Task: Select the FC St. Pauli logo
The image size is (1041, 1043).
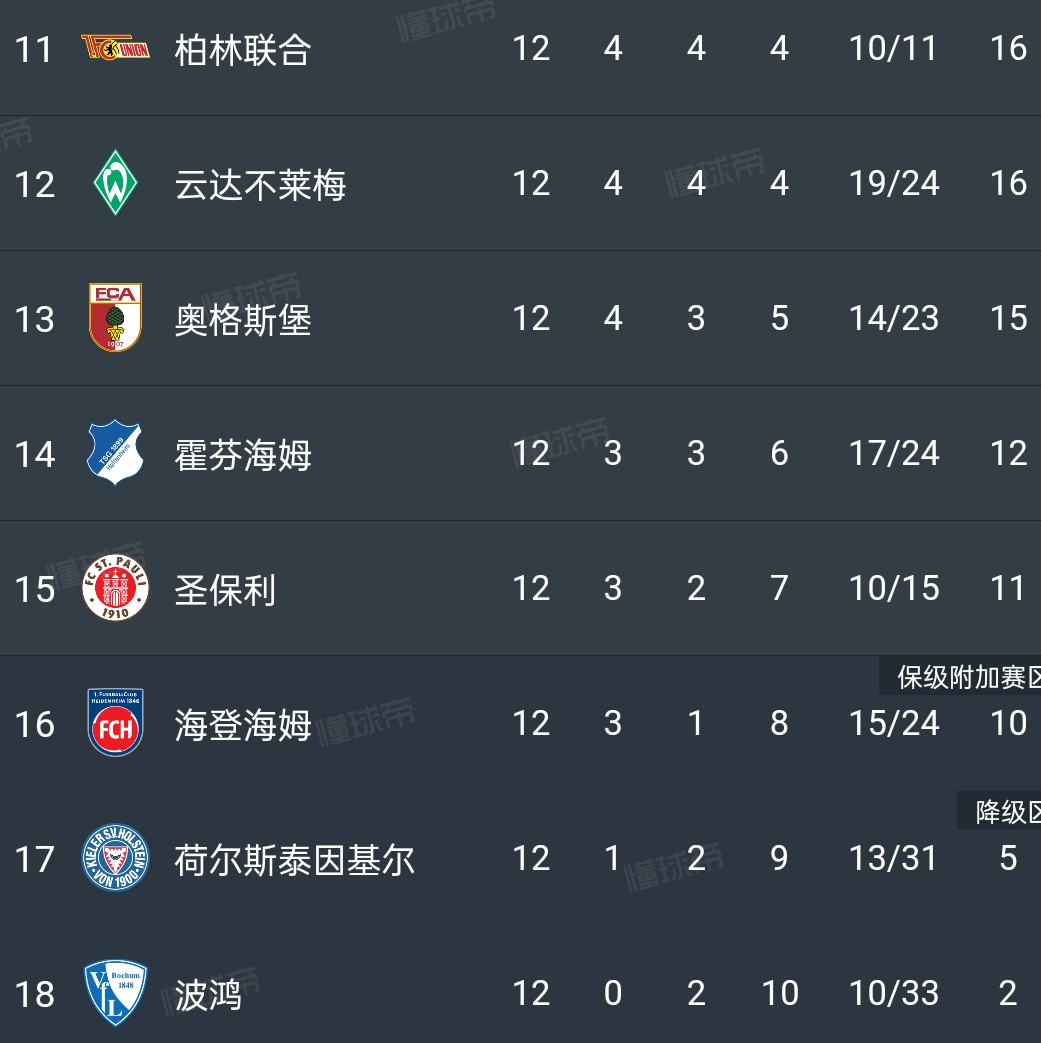Action: pos(115,588)
